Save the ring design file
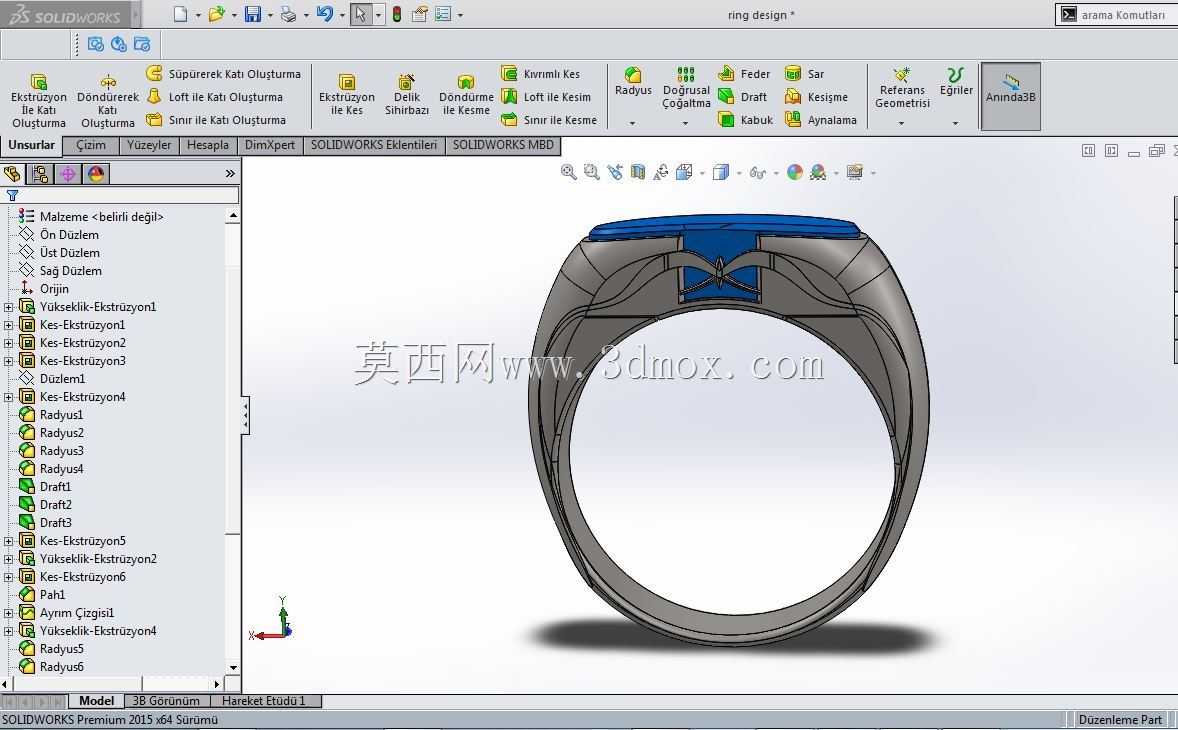The height and width of the screenshot is (730, 1178). (252, 14)
